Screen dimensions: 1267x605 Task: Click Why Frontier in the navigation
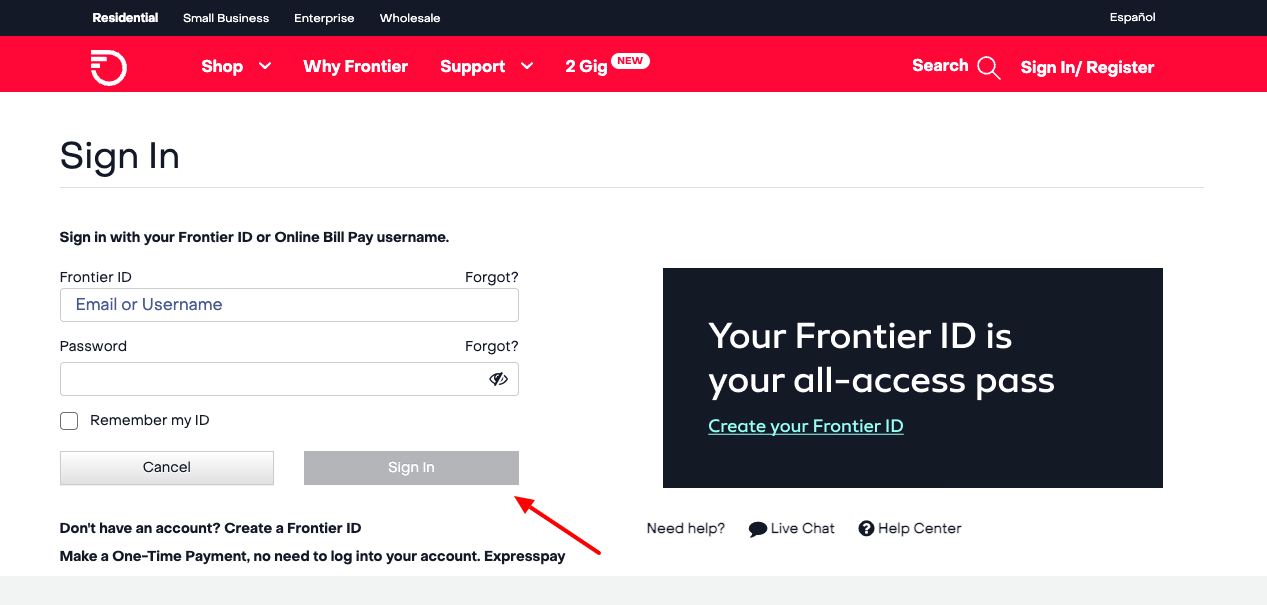coord(355,66)
